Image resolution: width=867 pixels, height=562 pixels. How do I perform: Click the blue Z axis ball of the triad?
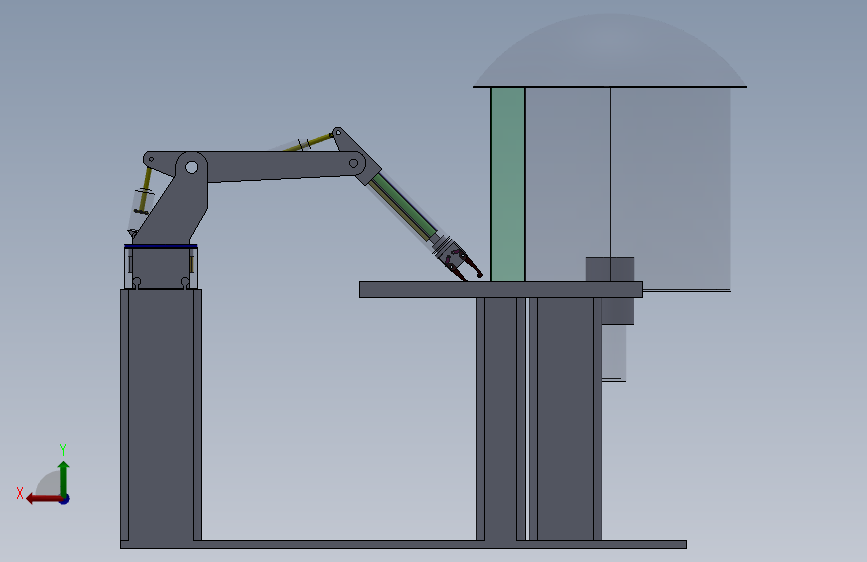click(65, 500)
